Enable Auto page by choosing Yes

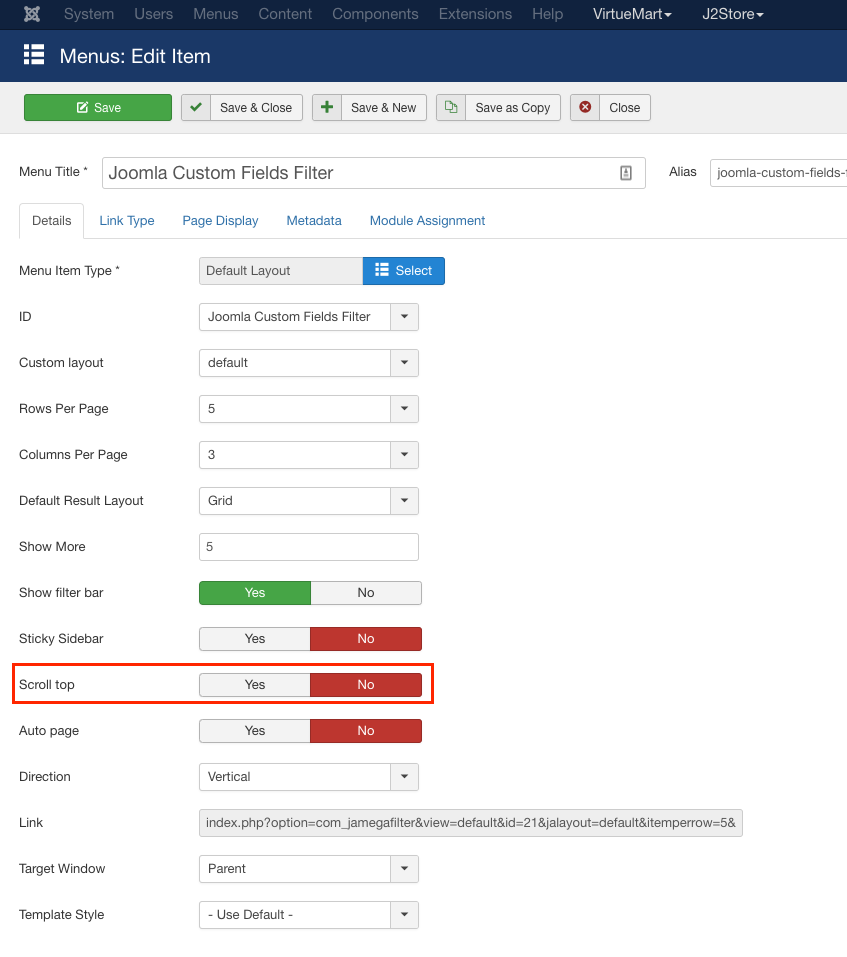click(x=255, y=731)
